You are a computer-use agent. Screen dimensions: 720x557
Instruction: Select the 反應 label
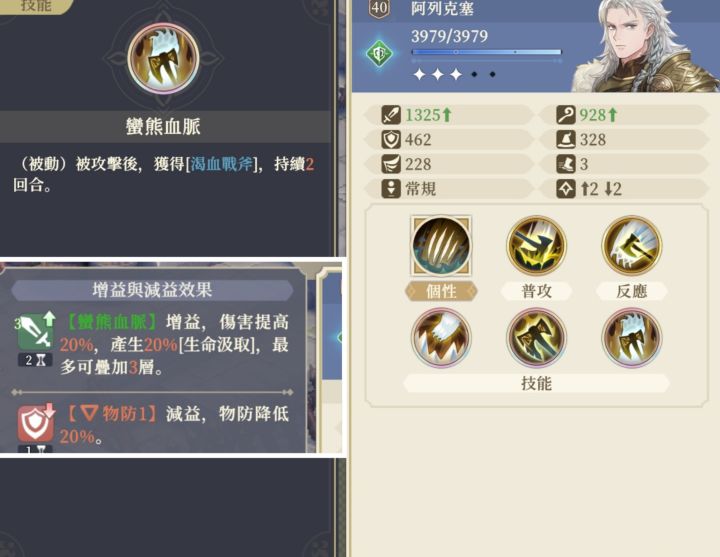coord(632,291)
